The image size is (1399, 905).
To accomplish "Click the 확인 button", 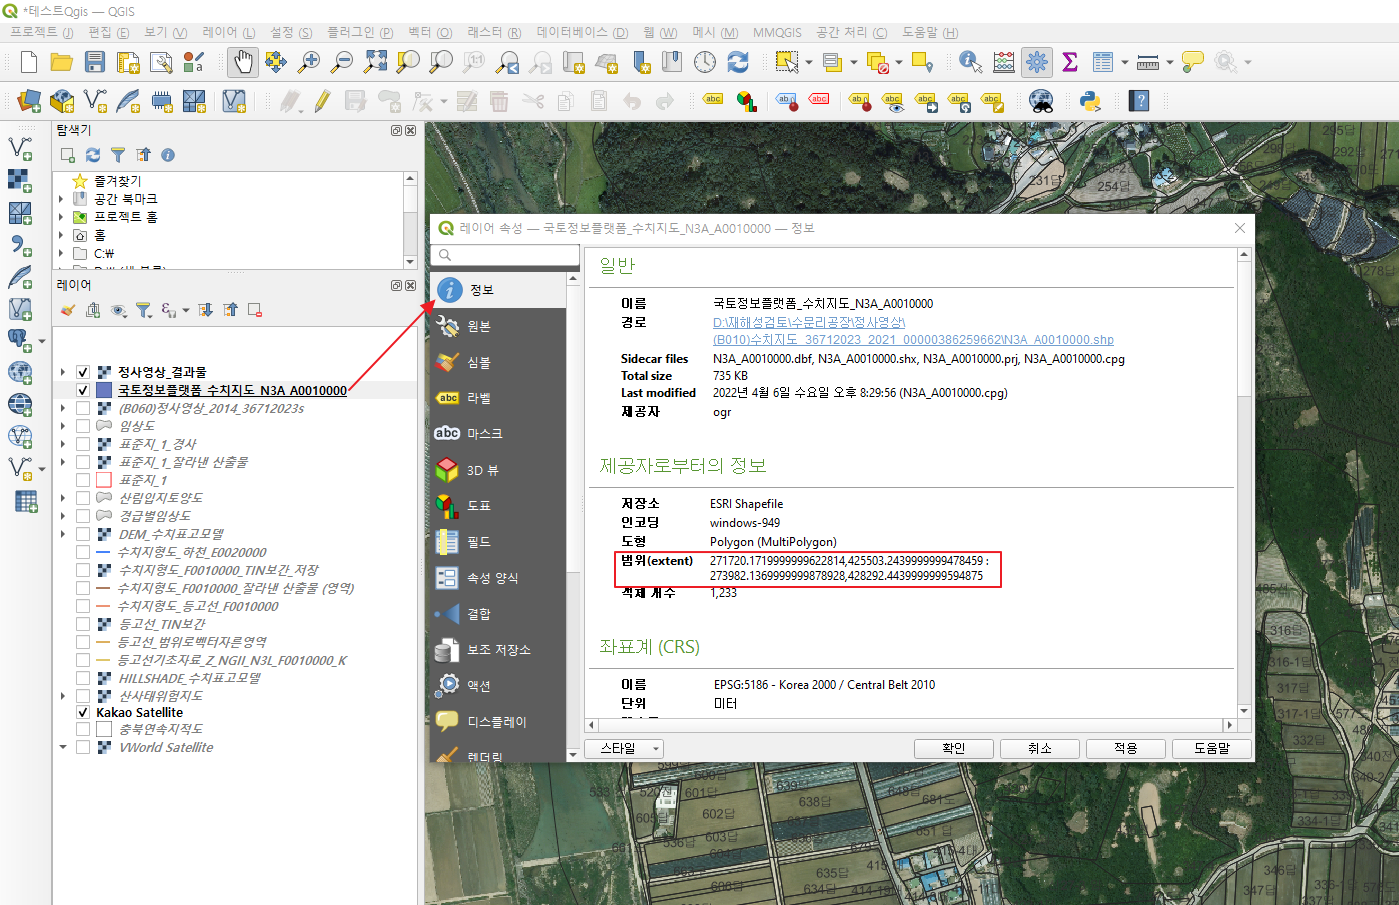I will click(954, 748).
